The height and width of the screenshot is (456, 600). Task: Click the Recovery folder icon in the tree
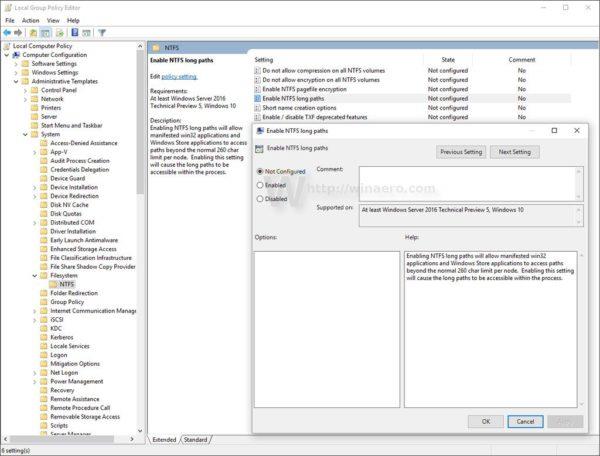[44, 390]
